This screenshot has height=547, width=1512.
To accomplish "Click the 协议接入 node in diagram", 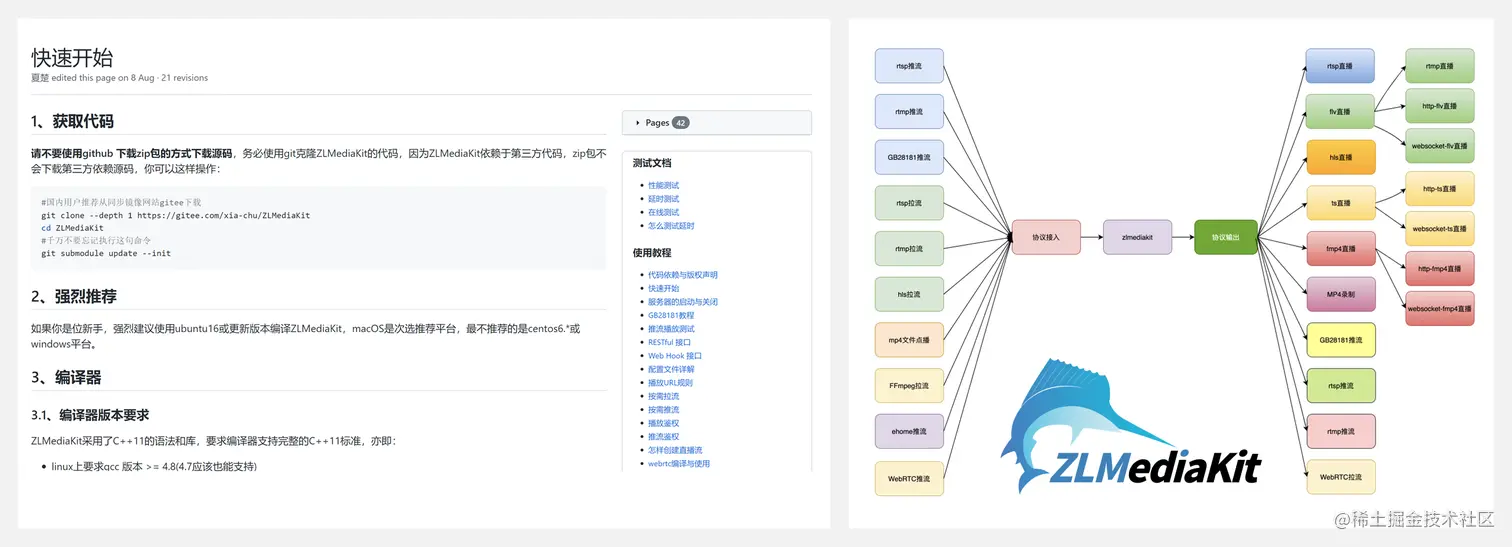I will point(1046,237).
